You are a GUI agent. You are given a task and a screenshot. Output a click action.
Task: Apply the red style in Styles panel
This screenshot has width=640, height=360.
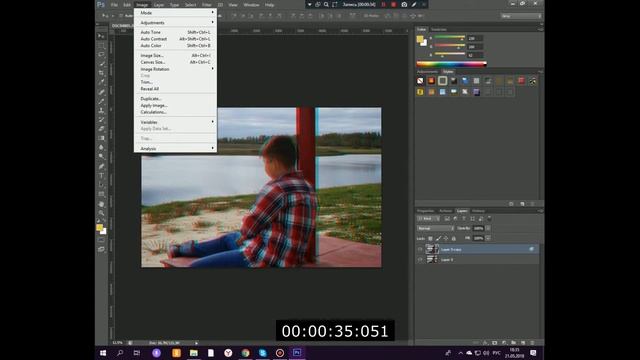pos(522,81)
